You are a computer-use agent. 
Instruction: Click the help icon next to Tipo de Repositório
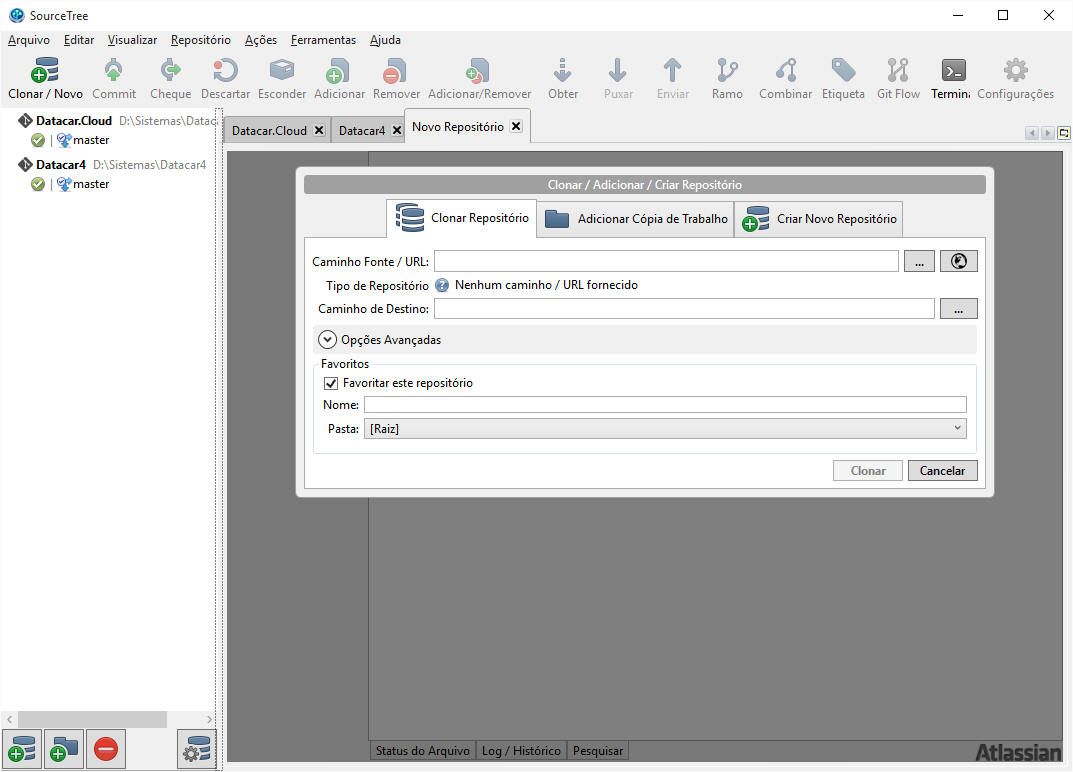point(442,285)
